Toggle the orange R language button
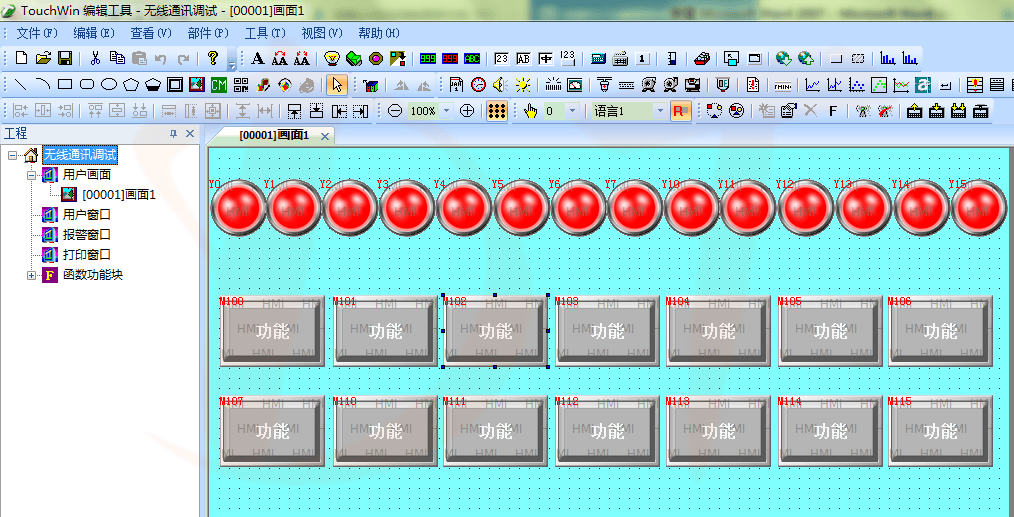 tap(681, 111)
